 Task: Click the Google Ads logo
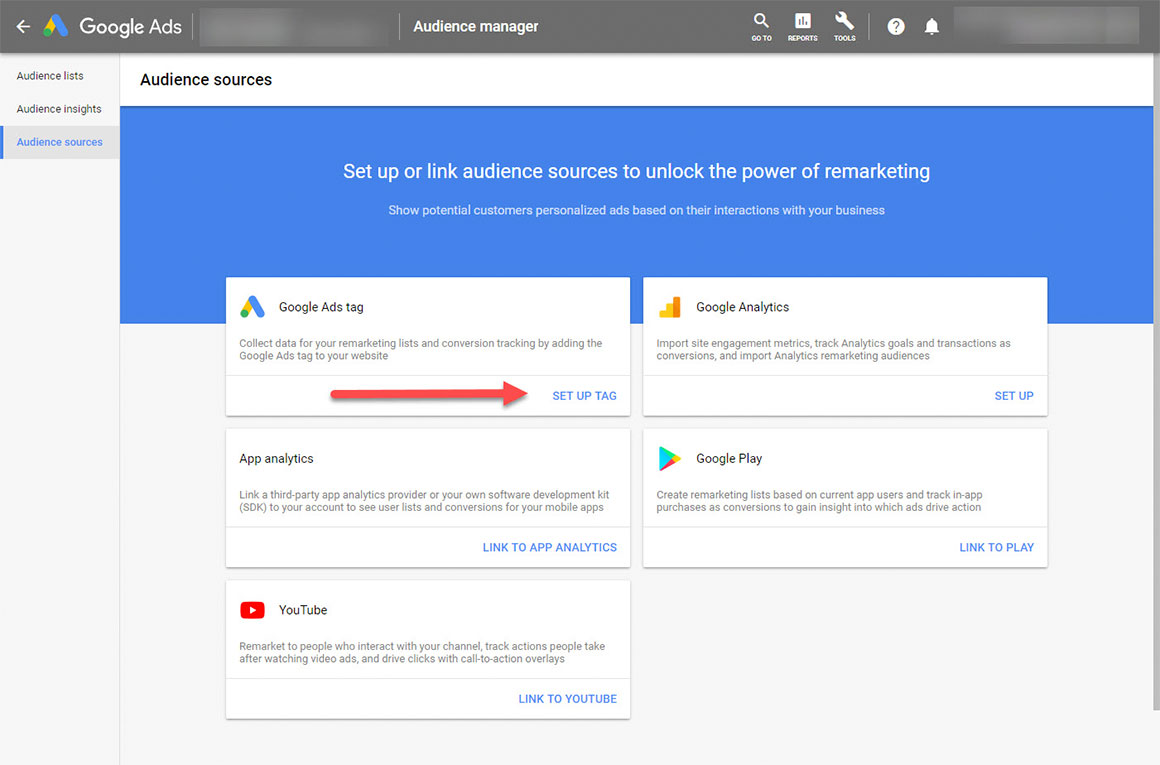[110, 27]
